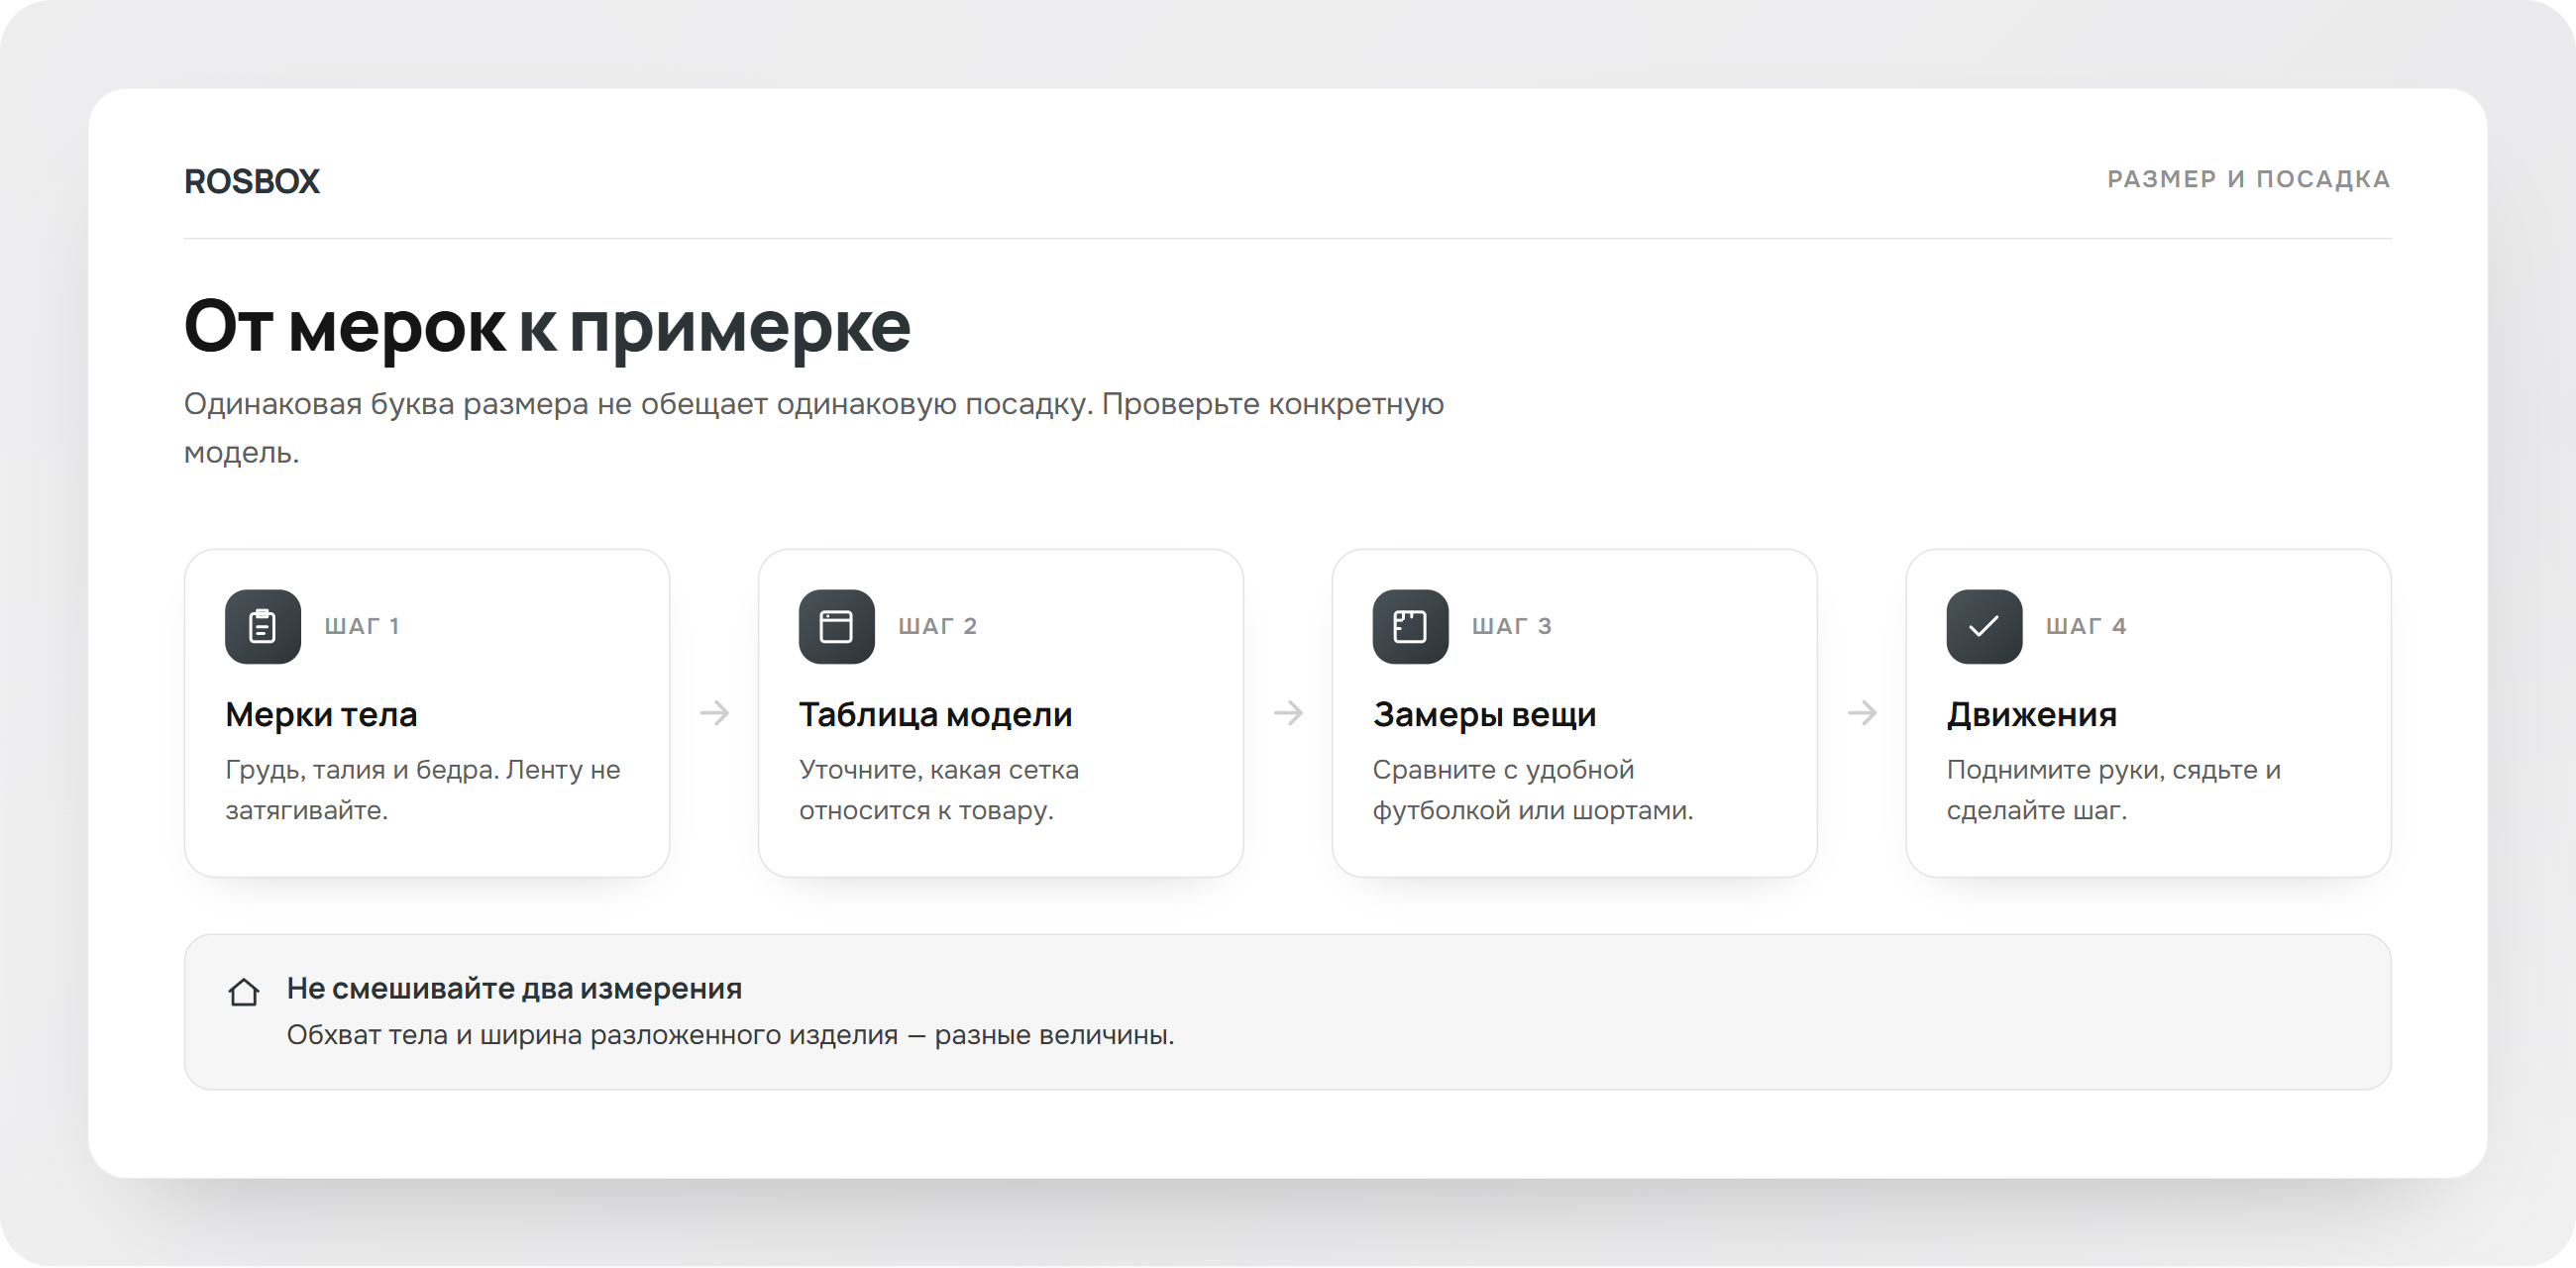
Task: Click the ШАГ 4 label
Action: pos(2085,627)
